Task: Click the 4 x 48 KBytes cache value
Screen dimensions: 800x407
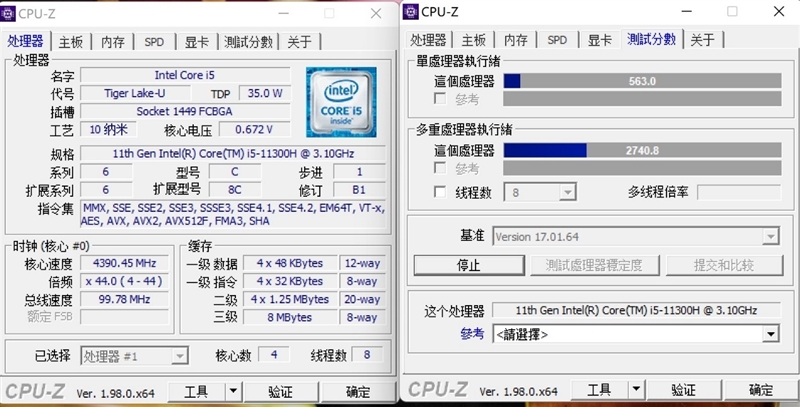Action: [x=290, y=263]
